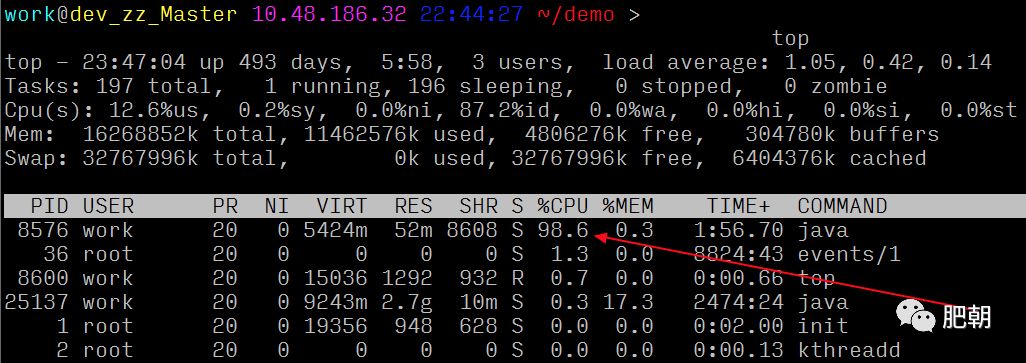Click the TIME+ column header
The image size is (1026, 363).
(739, 207)
